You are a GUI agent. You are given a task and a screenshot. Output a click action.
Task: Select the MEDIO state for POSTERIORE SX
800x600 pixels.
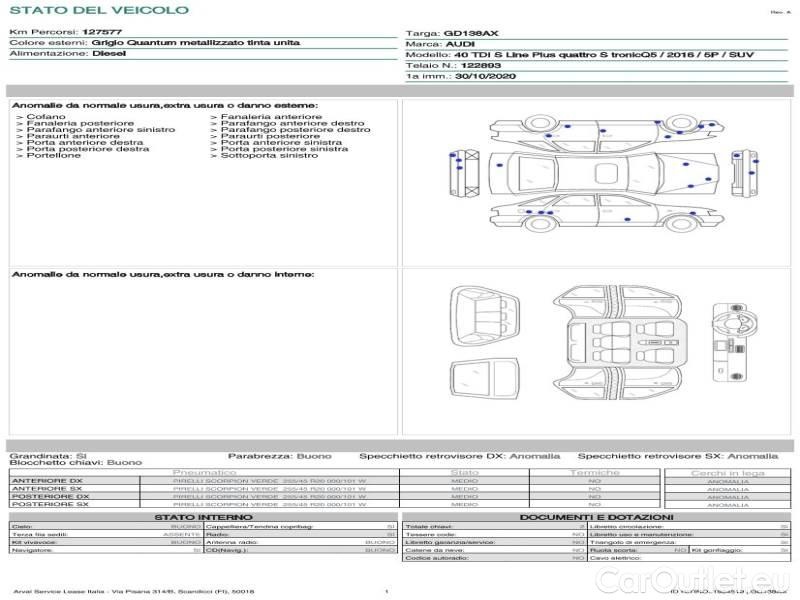464,504
